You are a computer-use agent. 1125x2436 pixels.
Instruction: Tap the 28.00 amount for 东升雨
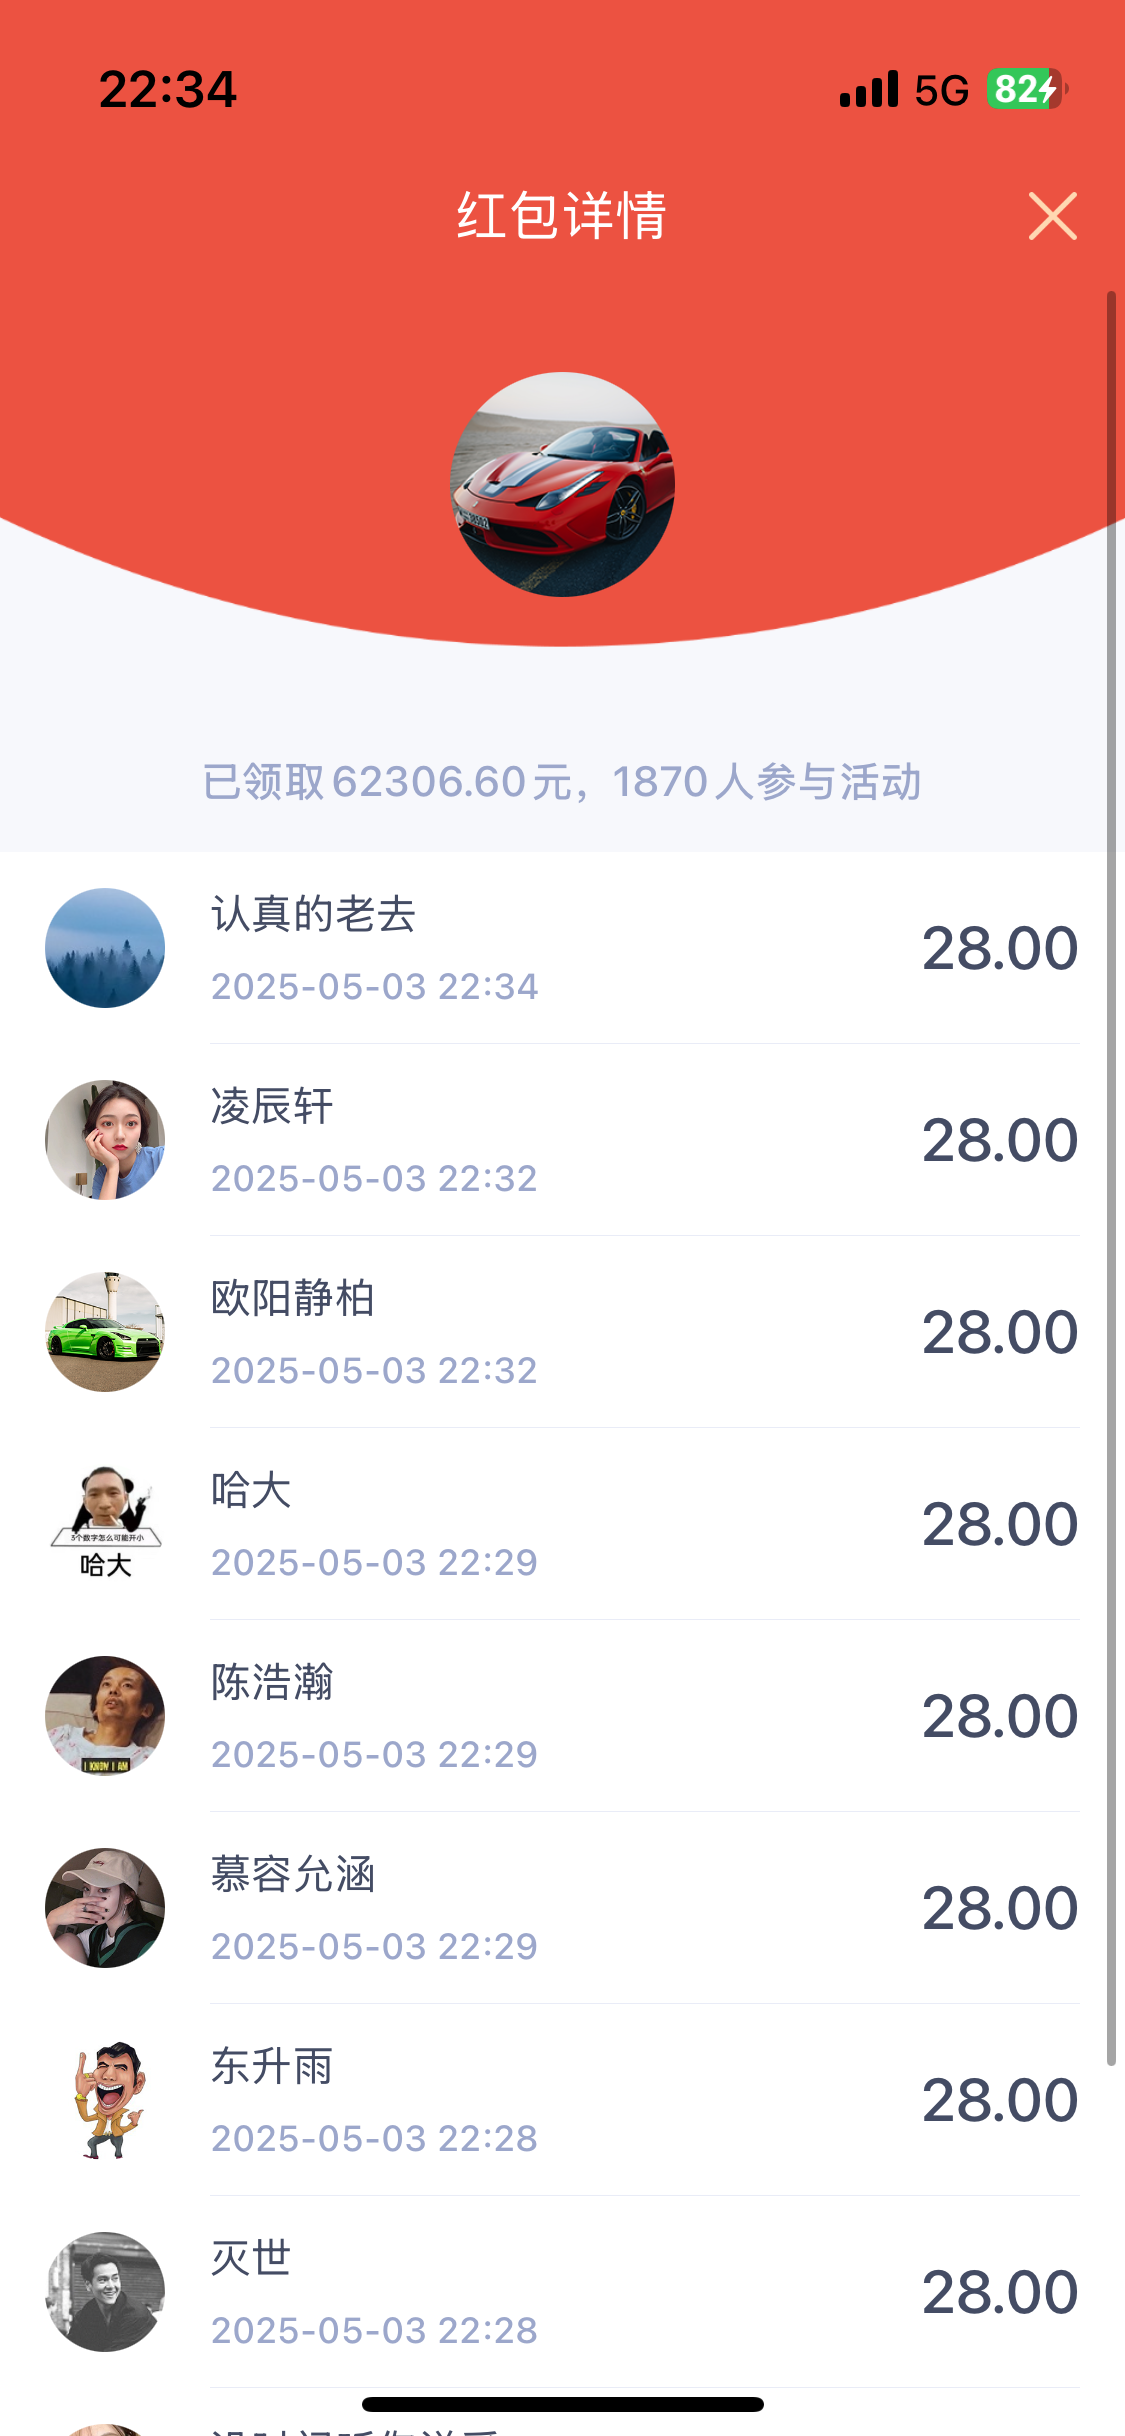click(x=999, y=2100)
